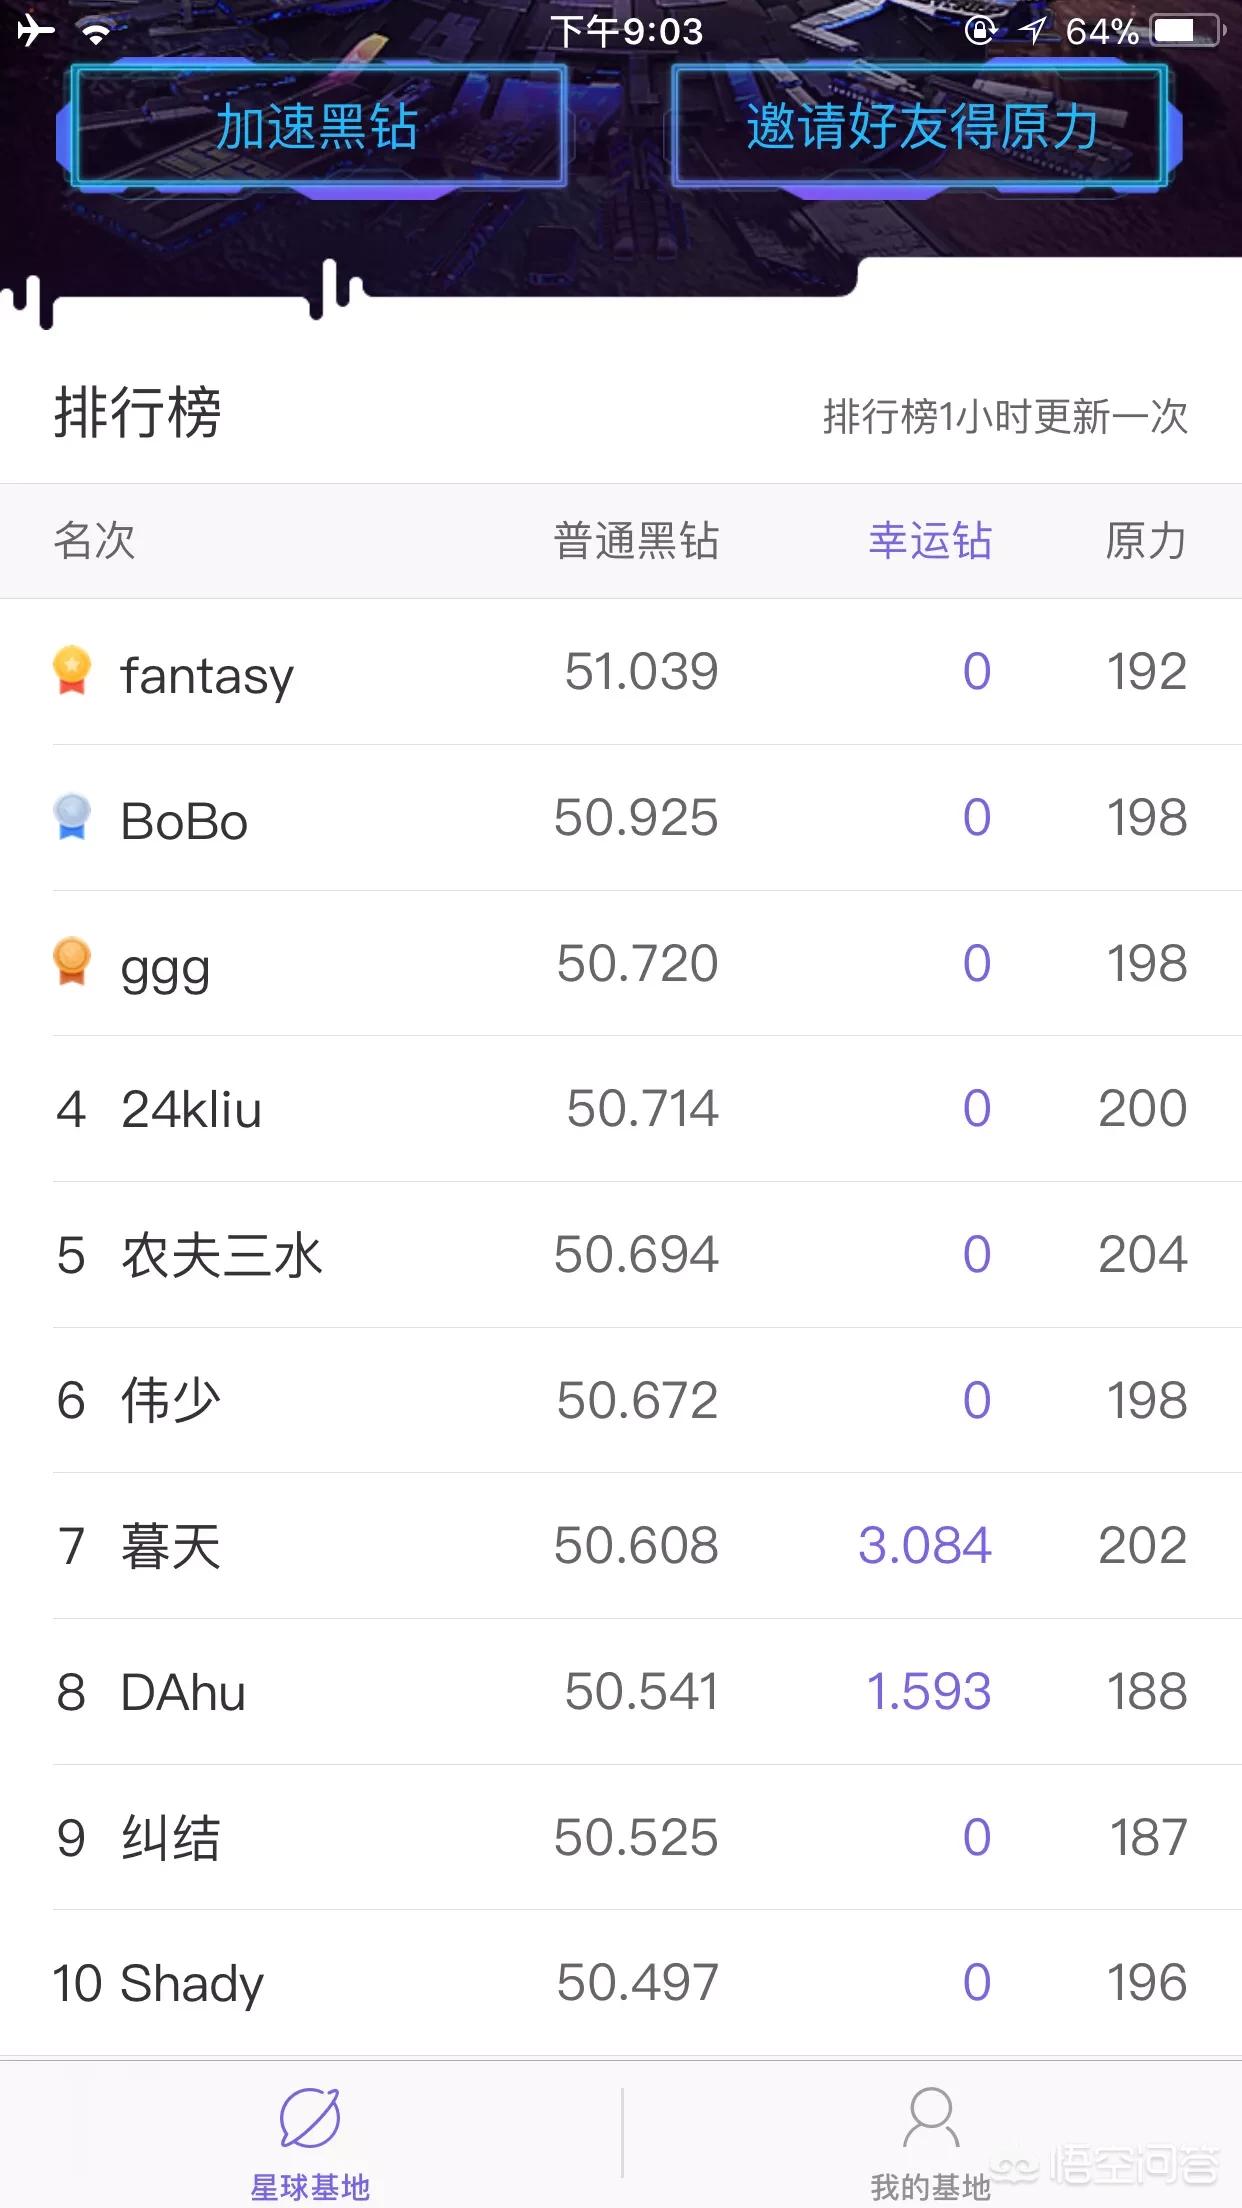Switch to the 我的基地 tab label

[930, 2187]
